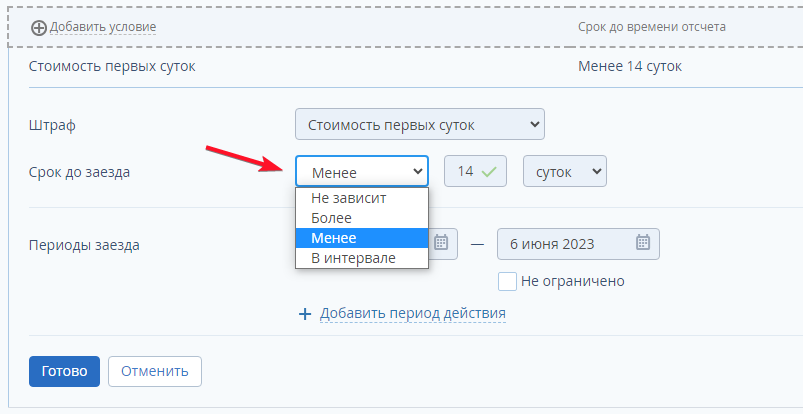Click the green checkmark in the 14 field

[x=488, y=172]
